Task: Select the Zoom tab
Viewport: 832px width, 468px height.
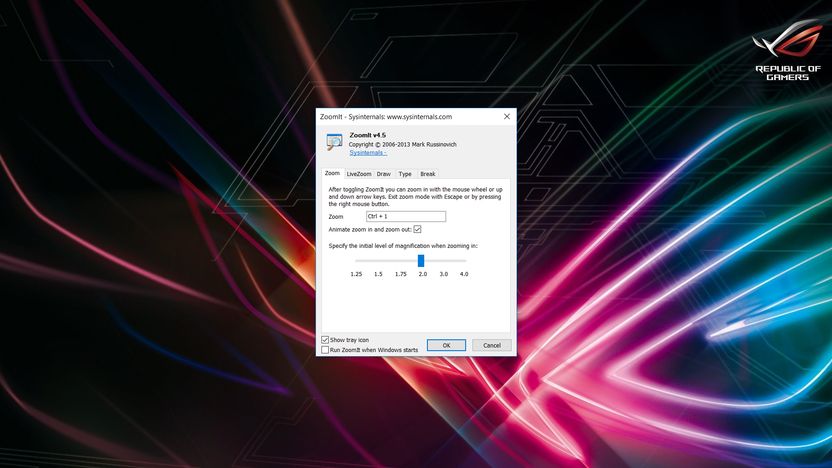Action: click(332, 173)
